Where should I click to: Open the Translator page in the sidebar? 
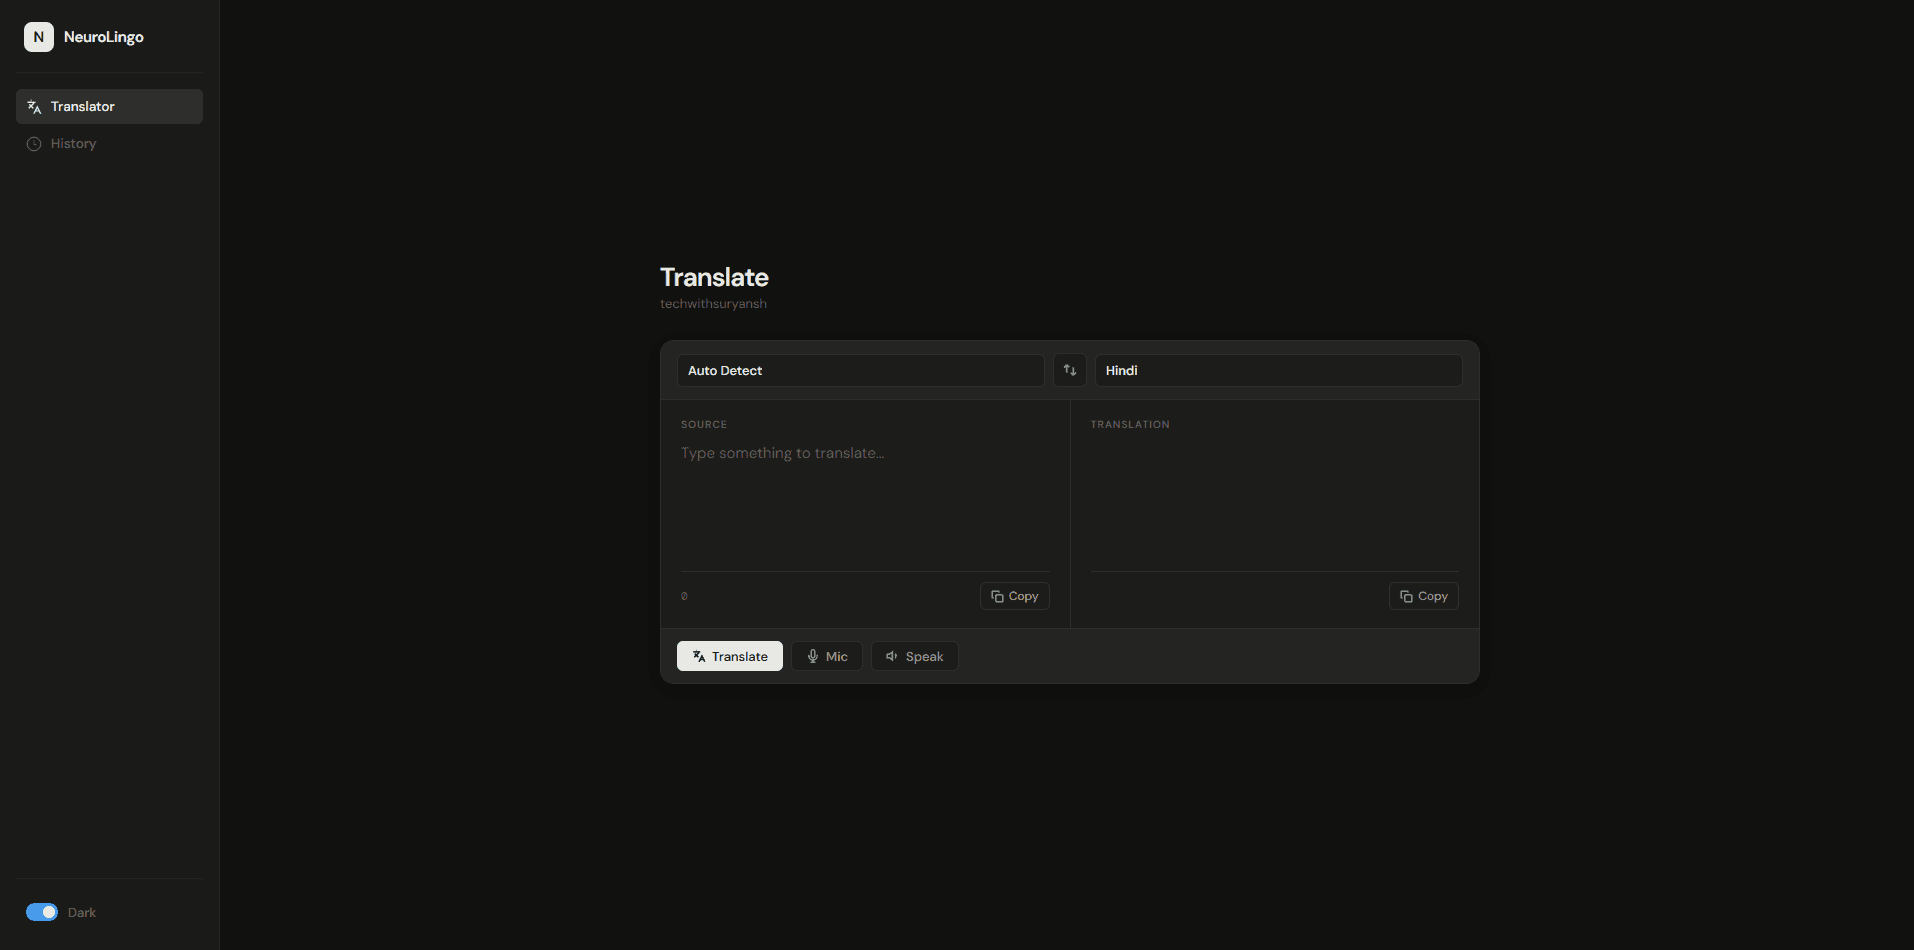tap(109, 107)
